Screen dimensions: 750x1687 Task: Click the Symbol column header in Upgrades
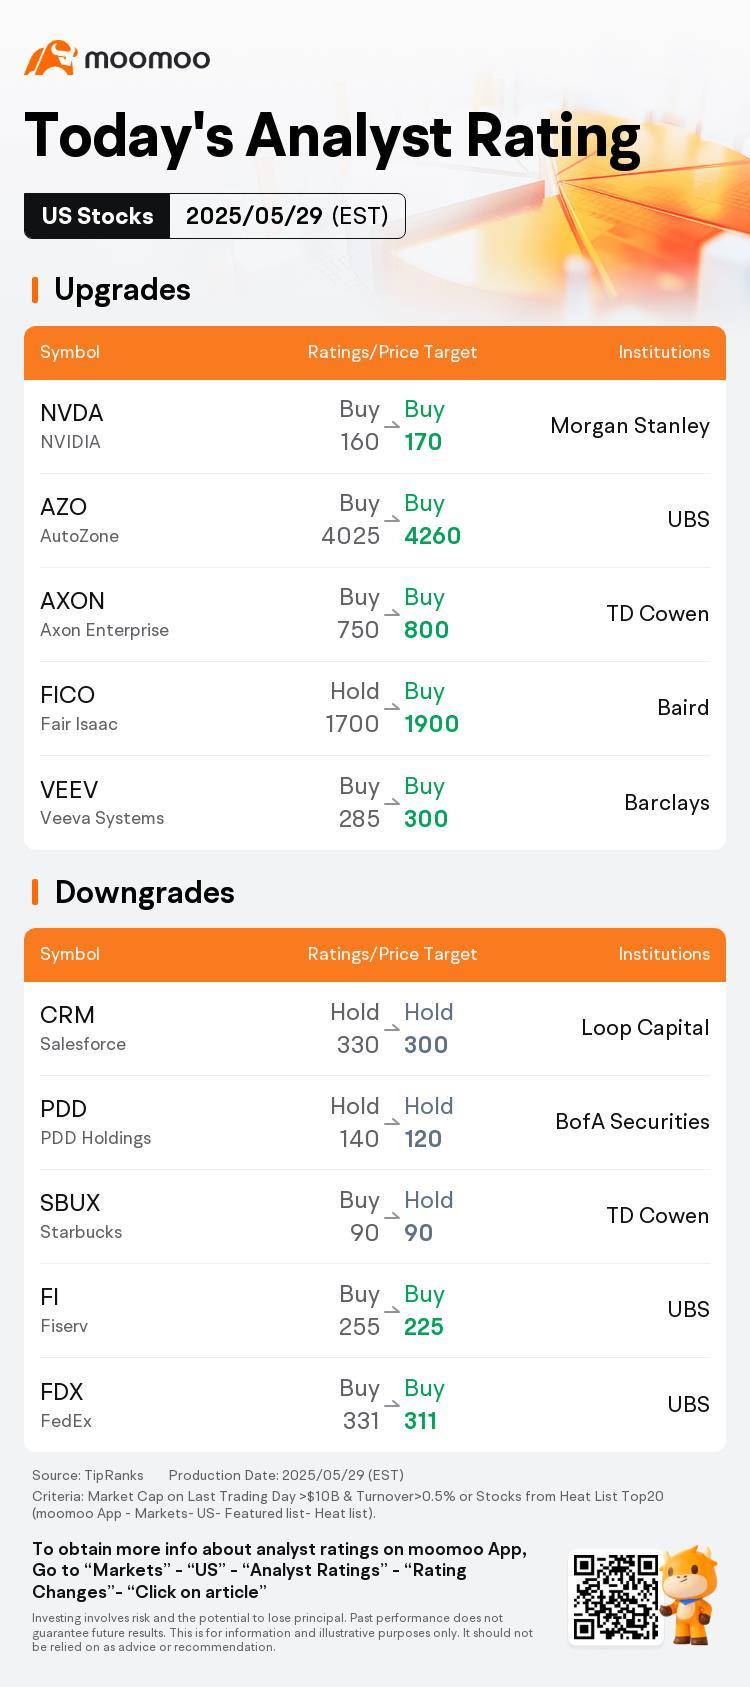click(70, 352)
